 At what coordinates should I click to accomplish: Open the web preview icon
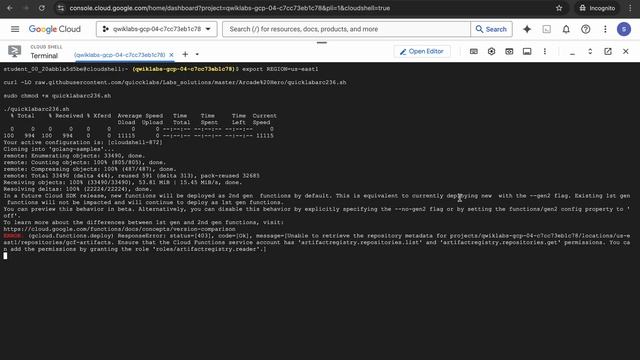[509, 51]
